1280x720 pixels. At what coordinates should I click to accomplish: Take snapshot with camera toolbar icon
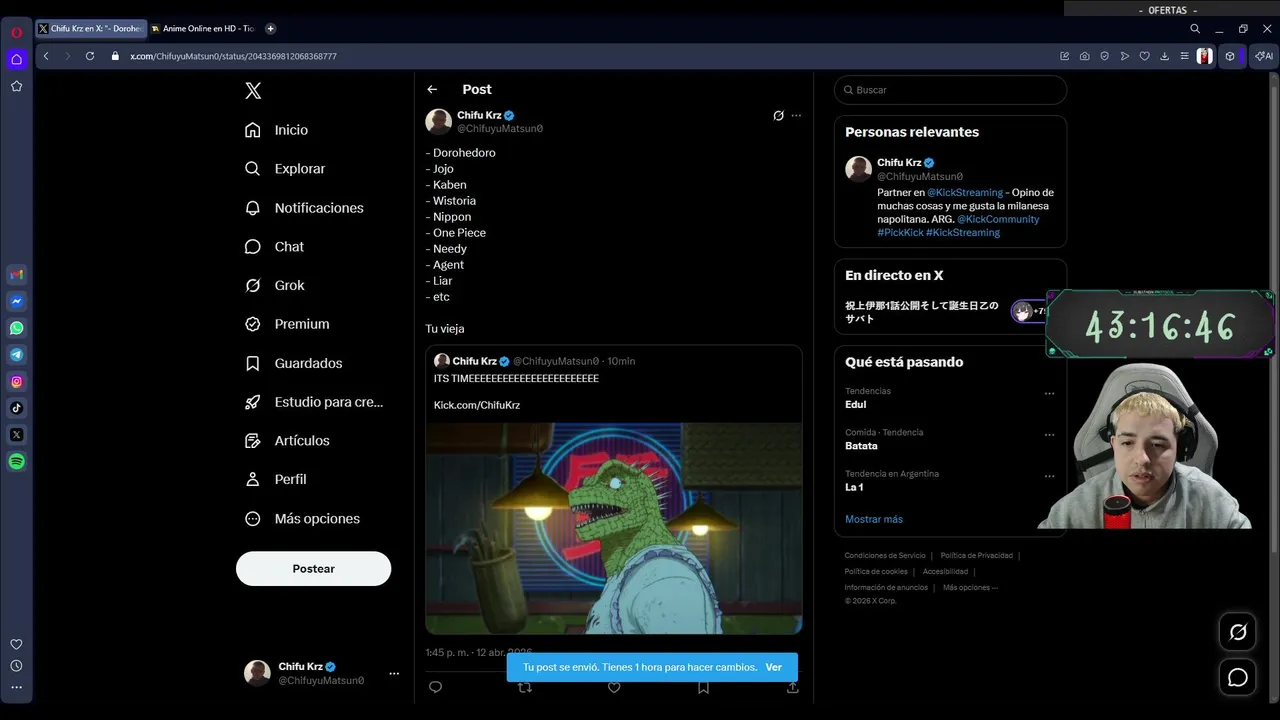1085,56
